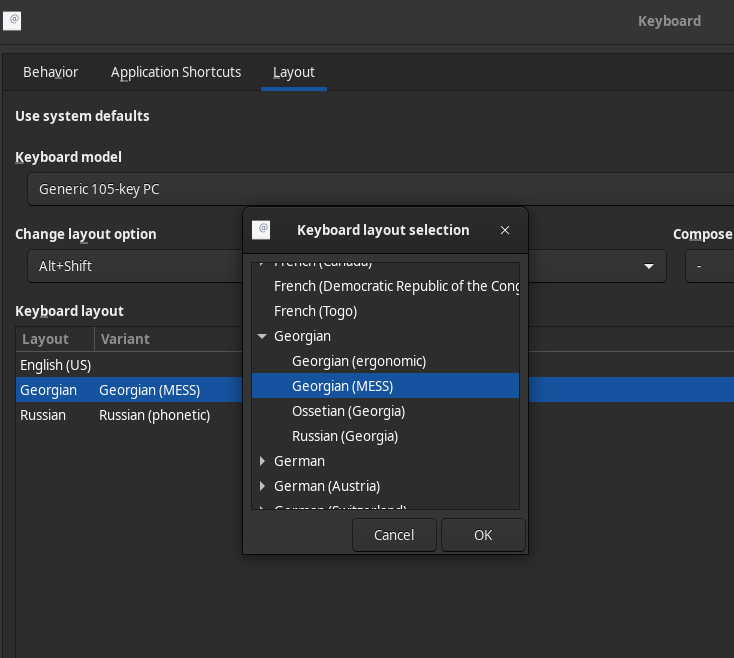The height and width of the screenshot is (658, 734).
Task: Open the Keyboard model combo box
Action: [380, 189]
